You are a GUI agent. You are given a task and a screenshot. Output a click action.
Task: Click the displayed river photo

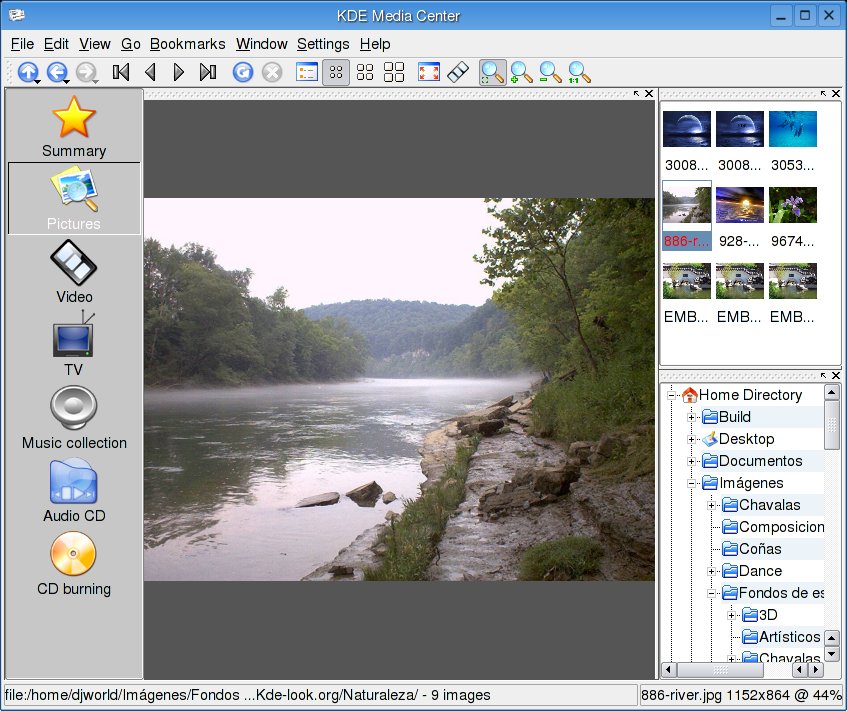pyautogui.click(x=399, y=389)
